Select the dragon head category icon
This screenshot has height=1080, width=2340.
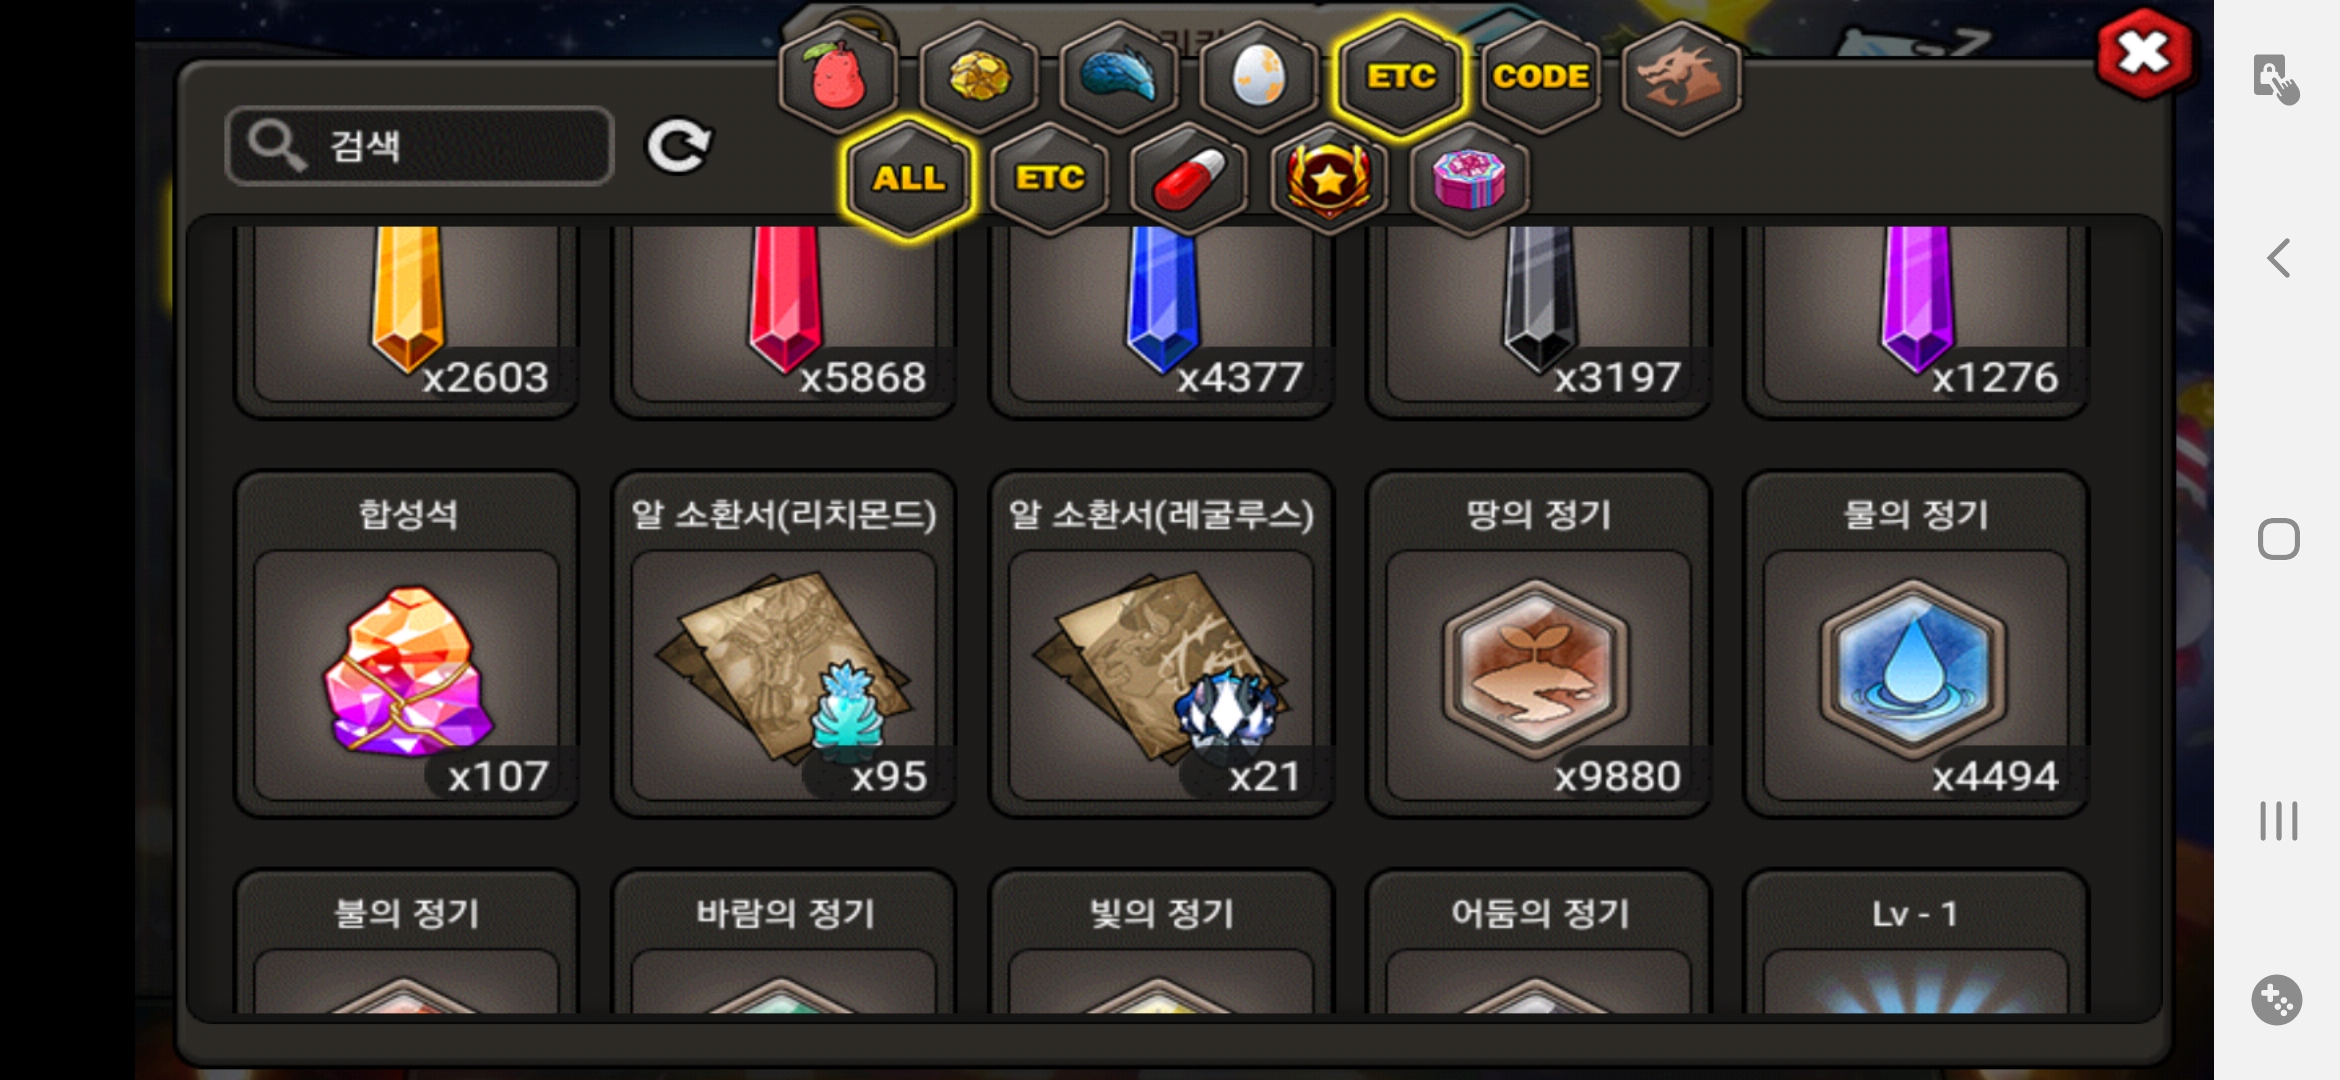1681,76
